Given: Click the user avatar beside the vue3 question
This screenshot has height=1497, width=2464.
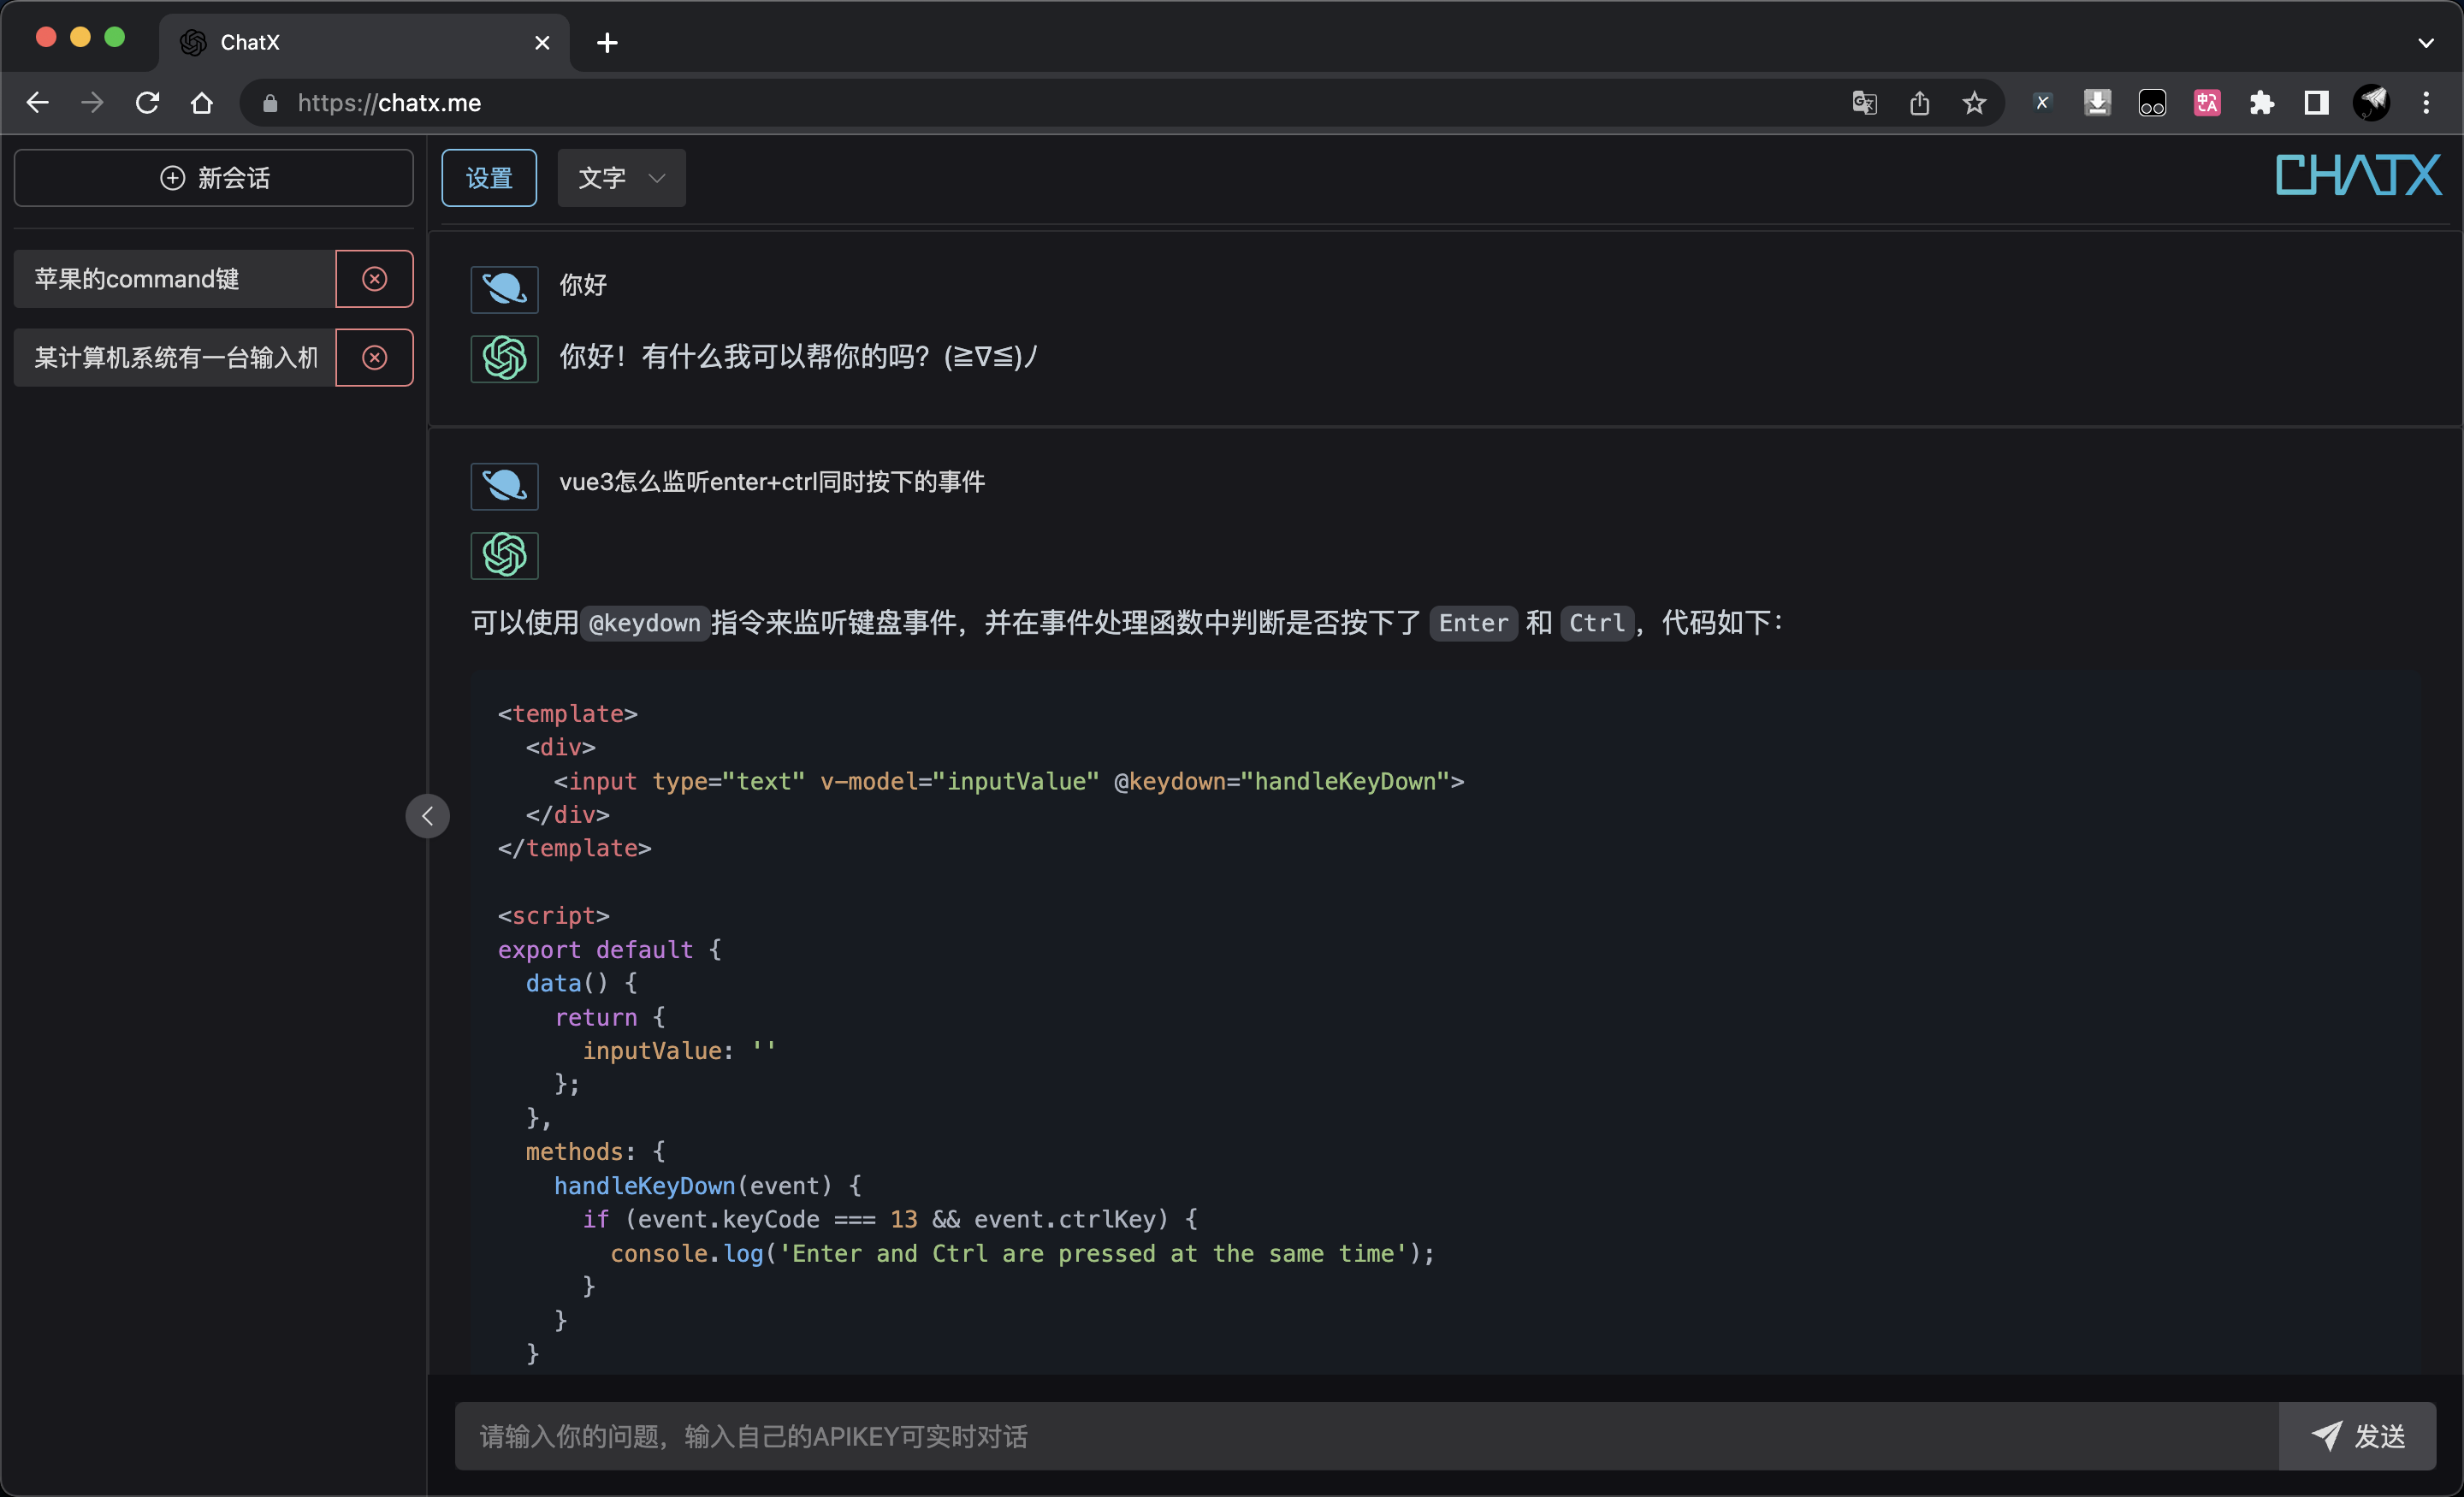Looking at the screenshot, I should [x=505, y=486].
